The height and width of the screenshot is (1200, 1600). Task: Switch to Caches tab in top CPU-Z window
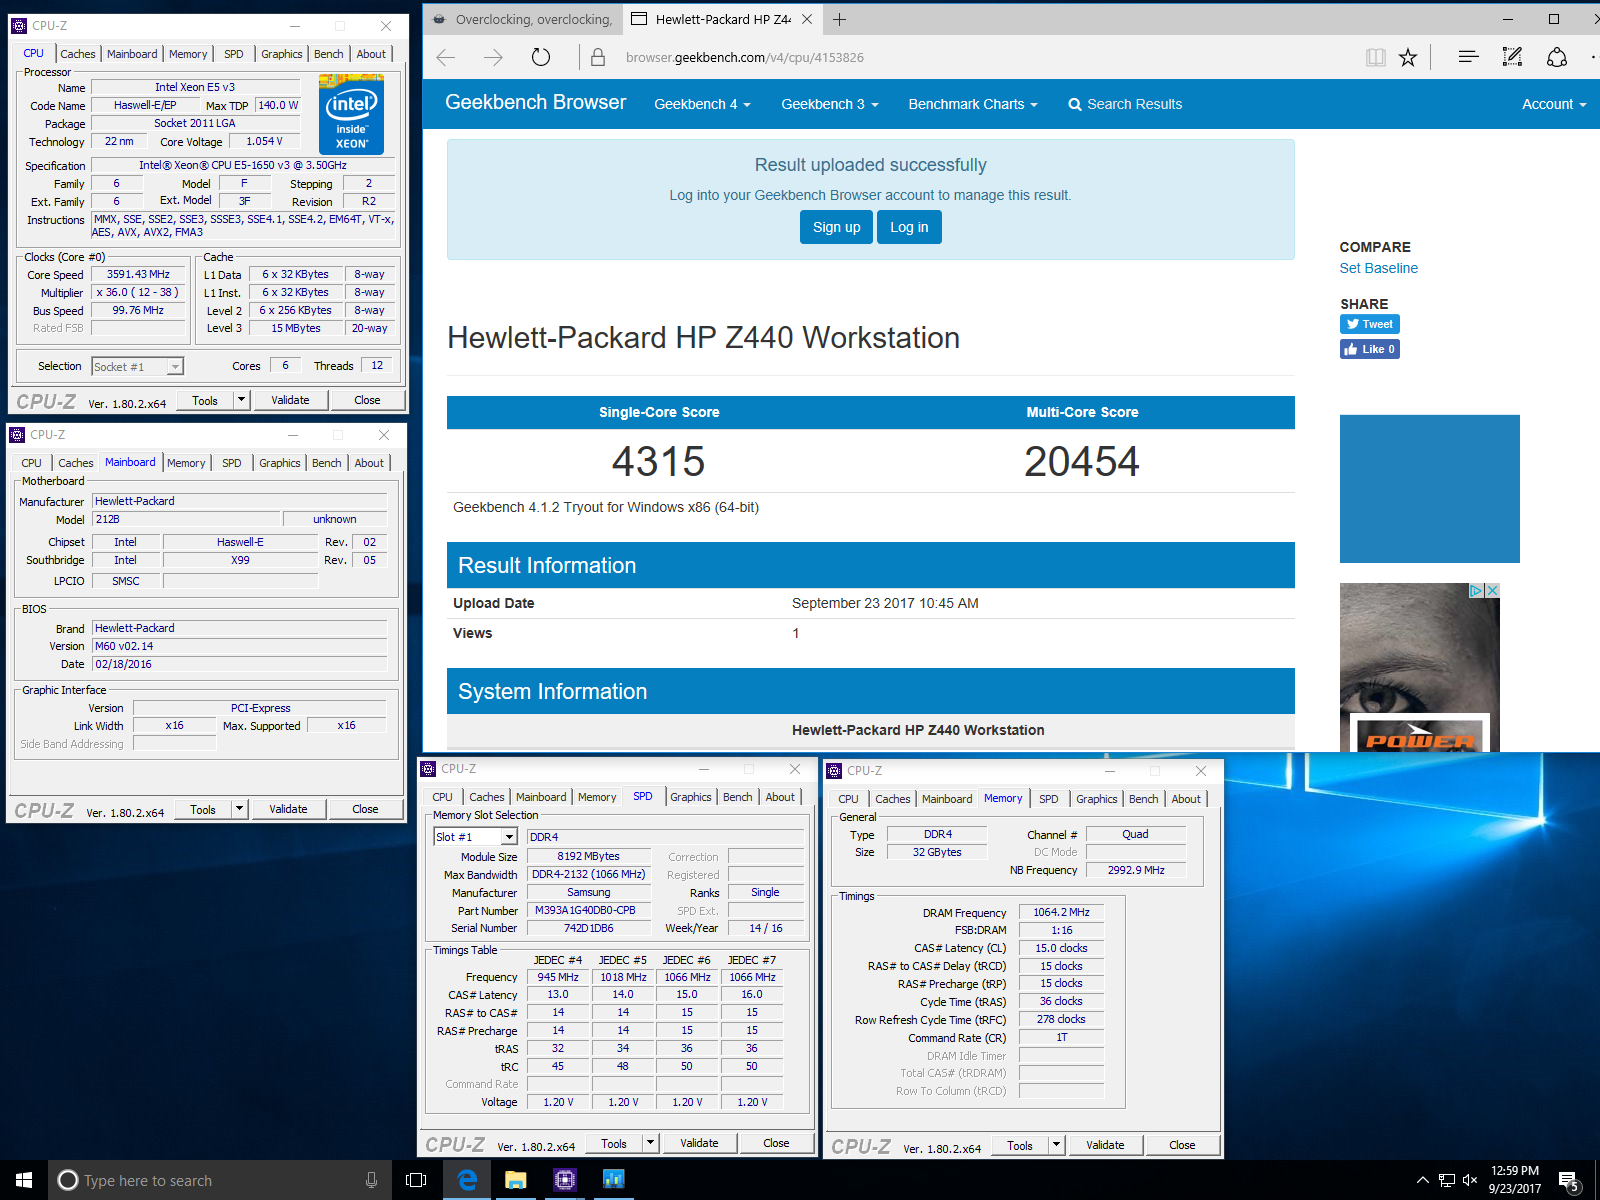tap(77, 54)
